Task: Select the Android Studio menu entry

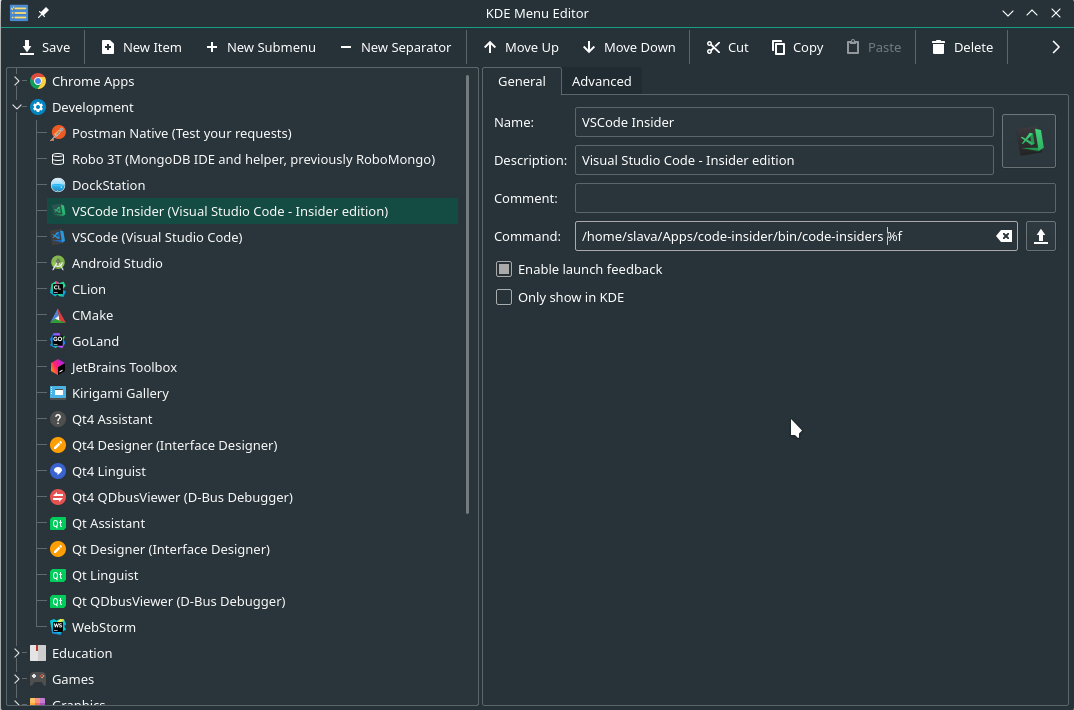Action: [x=116, y=263]
